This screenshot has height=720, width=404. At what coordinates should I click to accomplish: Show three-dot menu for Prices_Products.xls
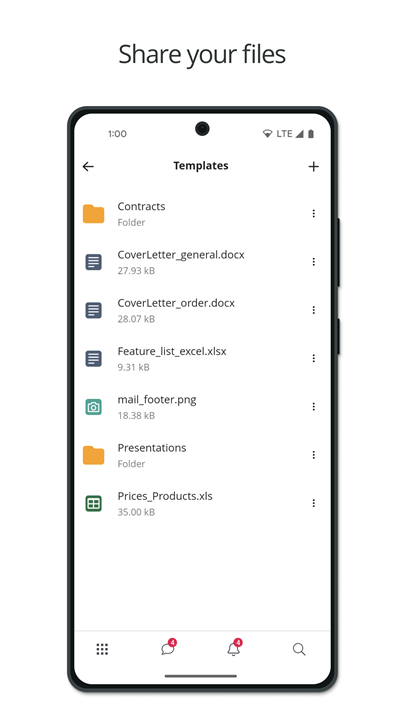pos(314,503)
